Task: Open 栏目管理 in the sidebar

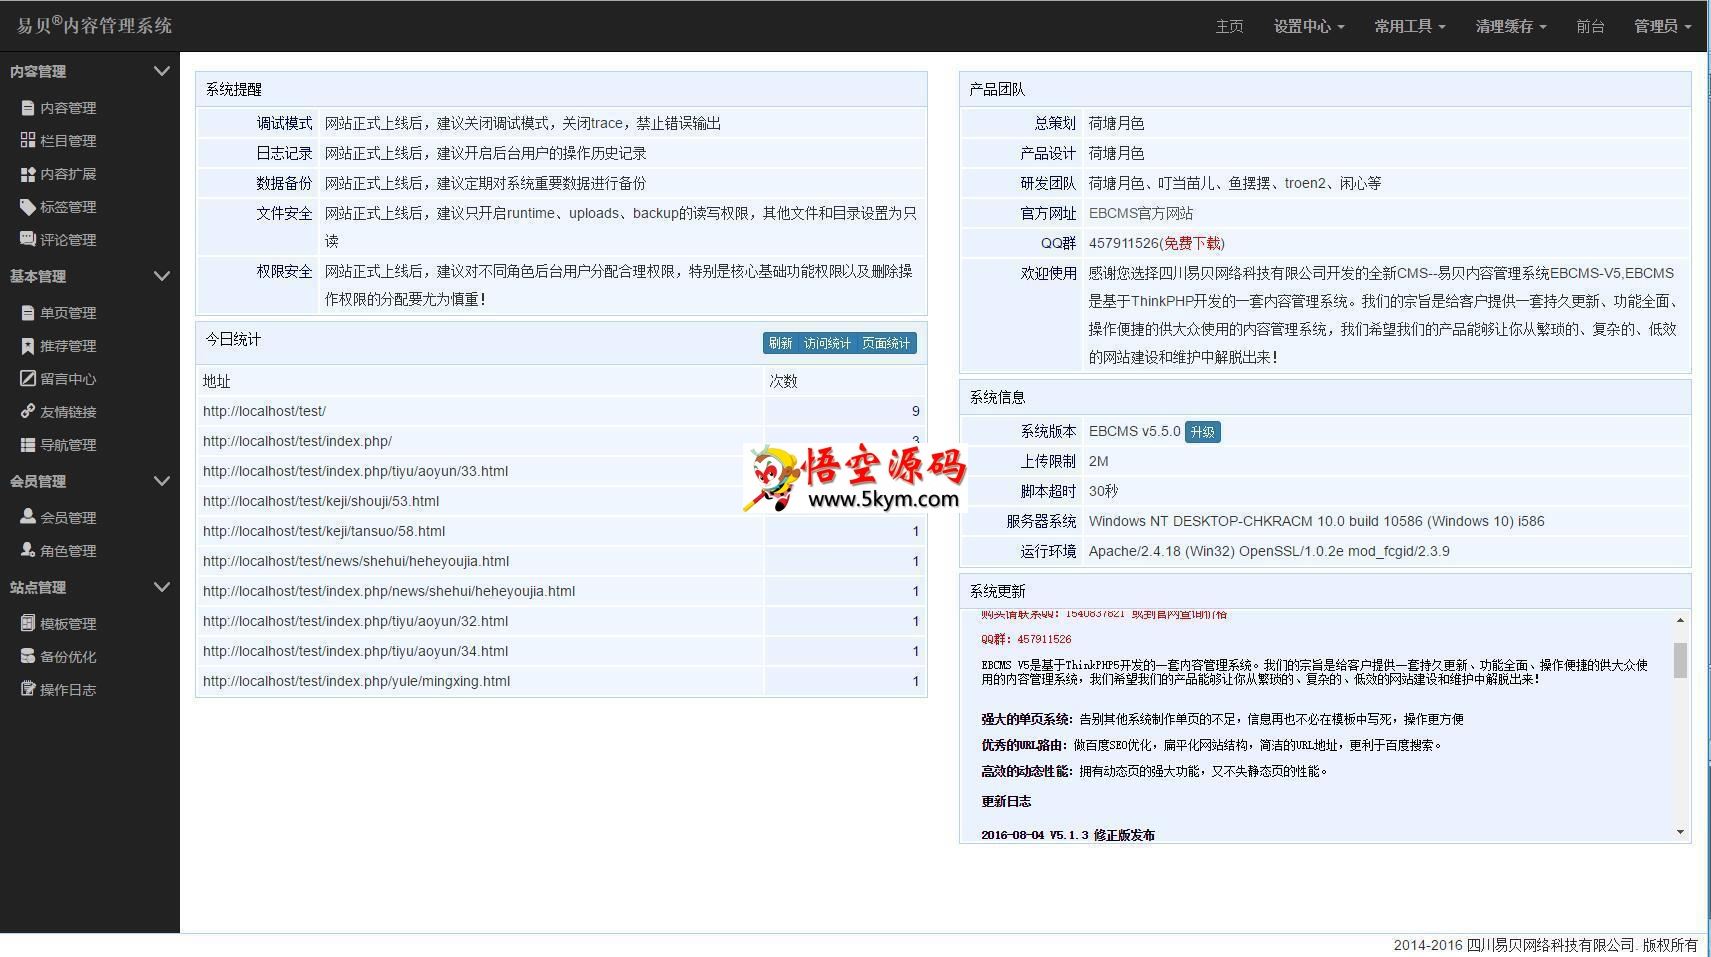Action: [68, 141]
